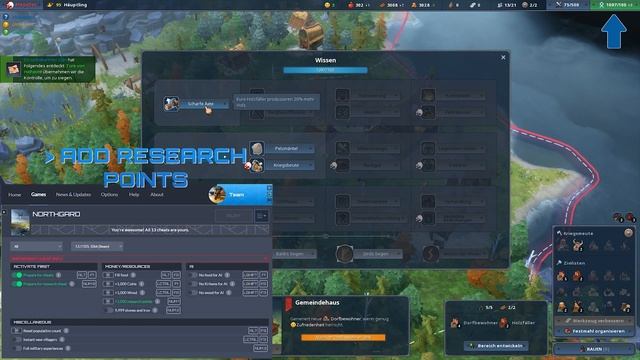
Task: Click the Häuptling rank label in top bar
Action: click(x=76, y=5)
